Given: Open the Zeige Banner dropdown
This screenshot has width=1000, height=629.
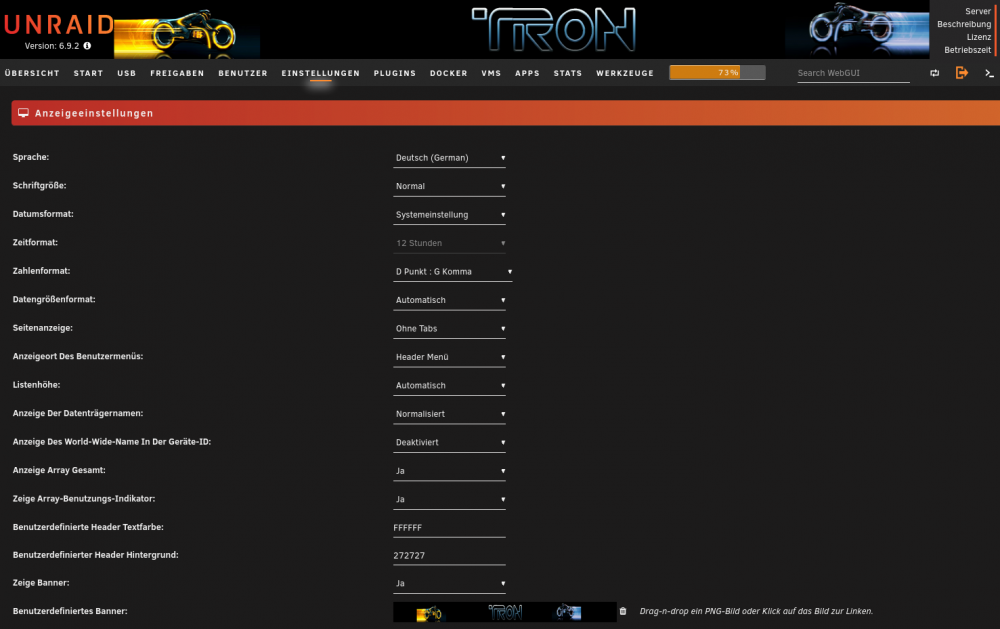Looking at the screenshot, I should coord(450,584).
